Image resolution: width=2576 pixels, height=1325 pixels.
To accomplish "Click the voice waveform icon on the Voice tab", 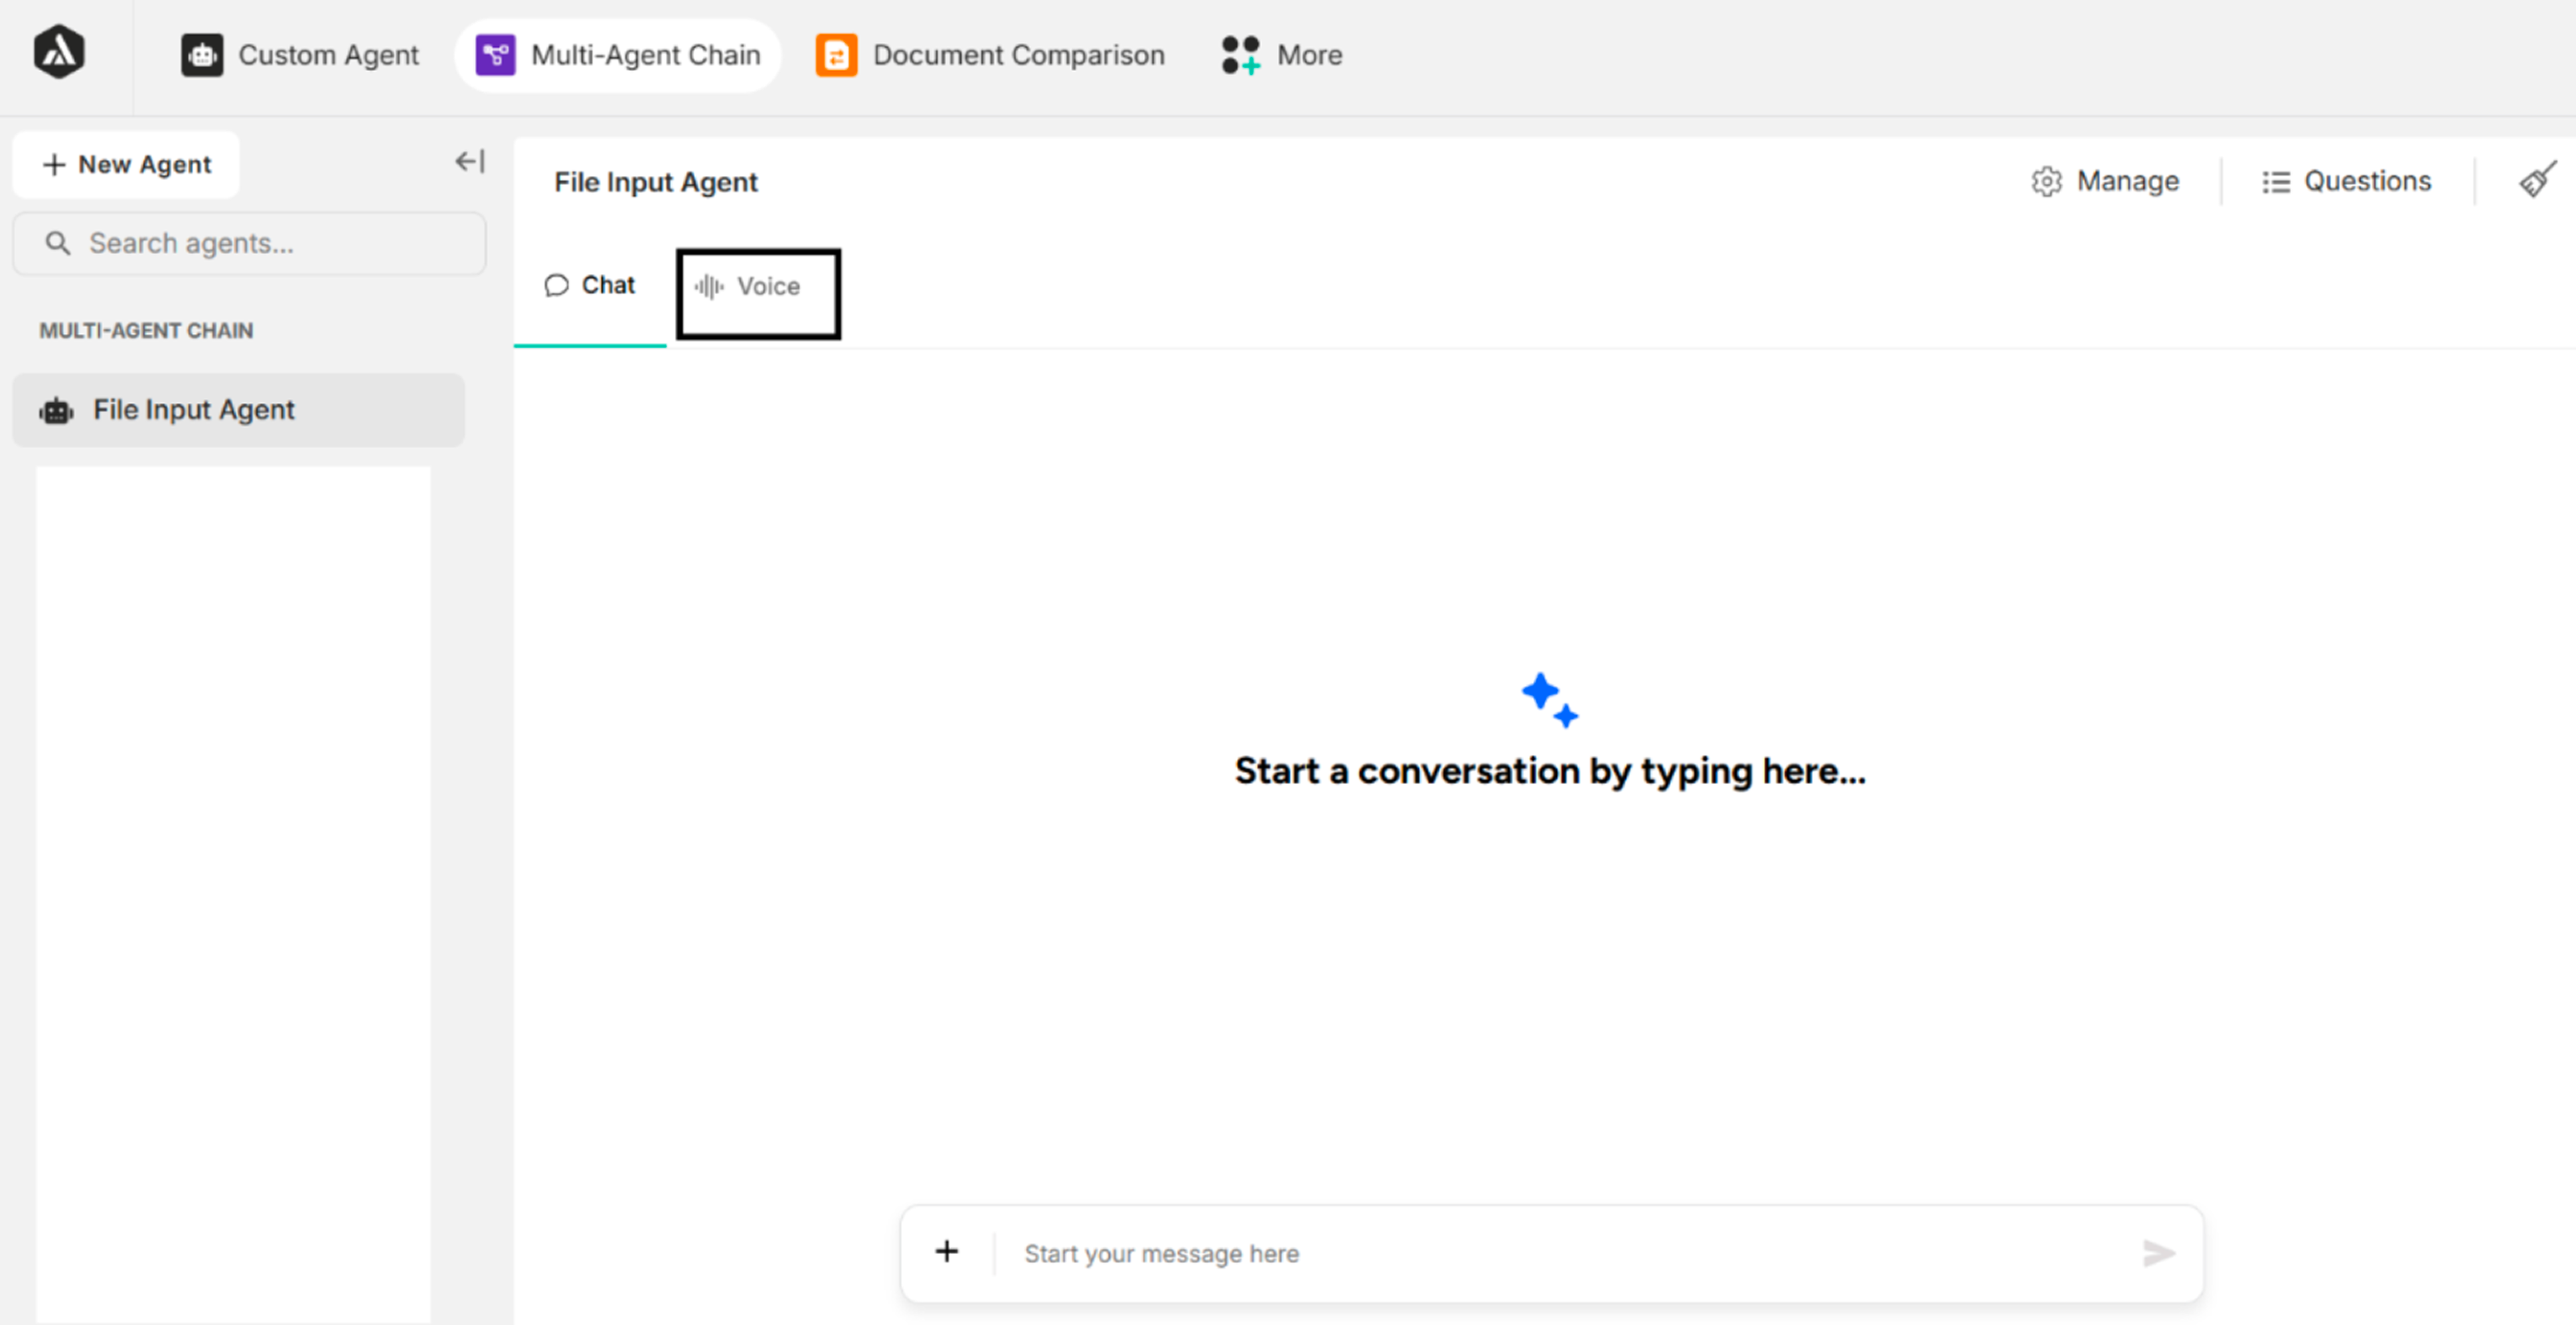I will [708, 285].
